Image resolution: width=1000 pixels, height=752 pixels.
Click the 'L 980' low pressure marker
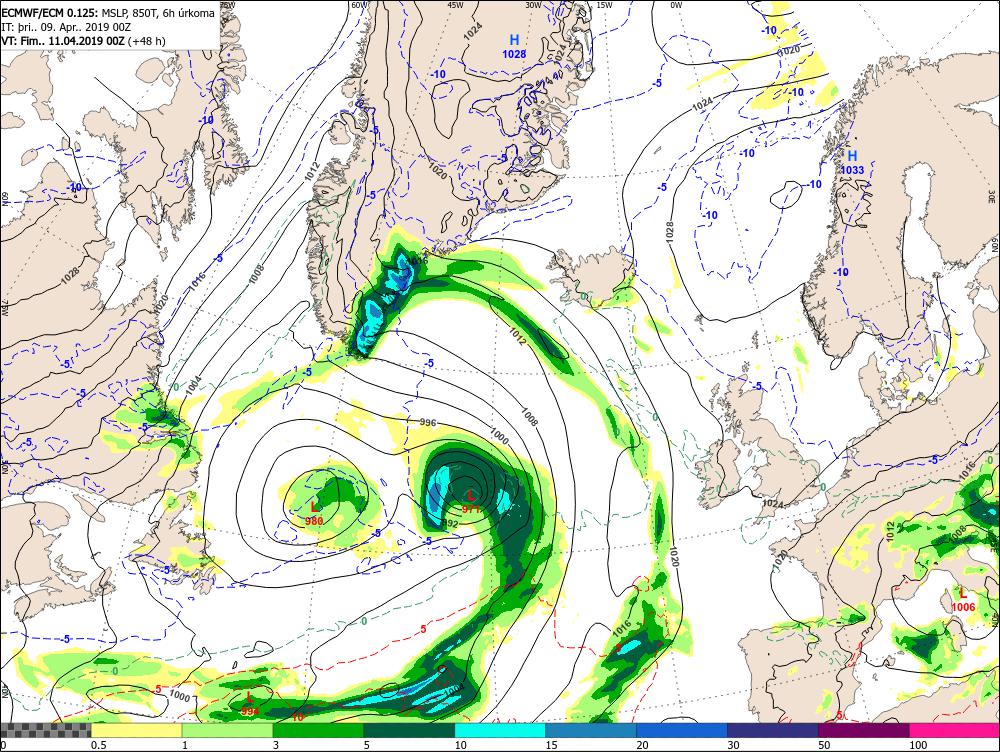(x=314, y=513)
